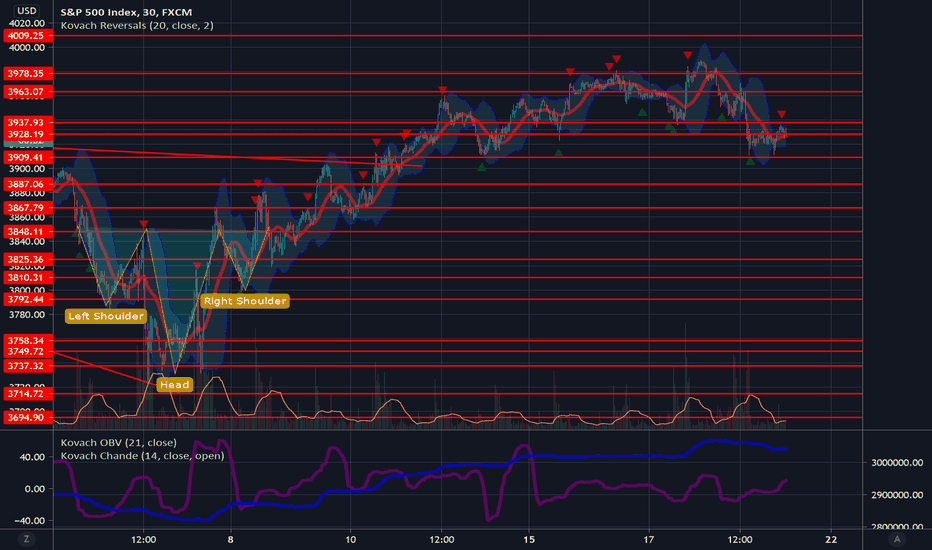This screenshot has height=550, width=932.
Task: Click the Left Shoulder pattern label
Action: [x=106, y=316]
